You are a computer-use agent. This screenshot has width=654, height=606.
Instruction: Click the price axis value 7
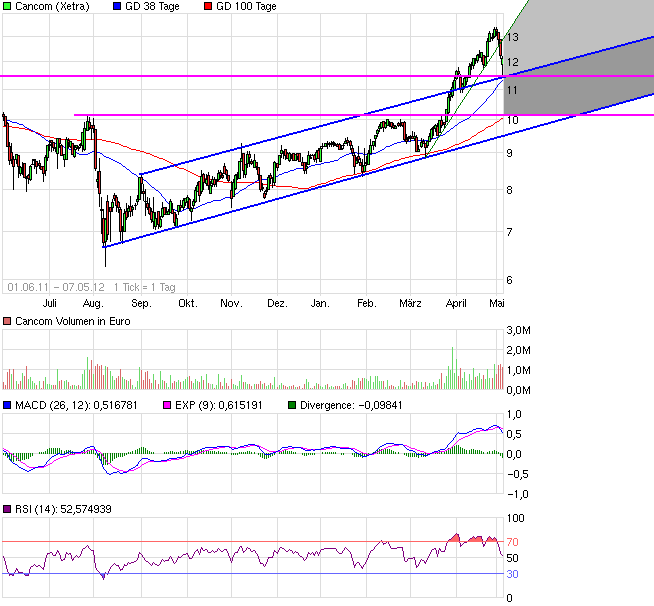pos(509,232)
